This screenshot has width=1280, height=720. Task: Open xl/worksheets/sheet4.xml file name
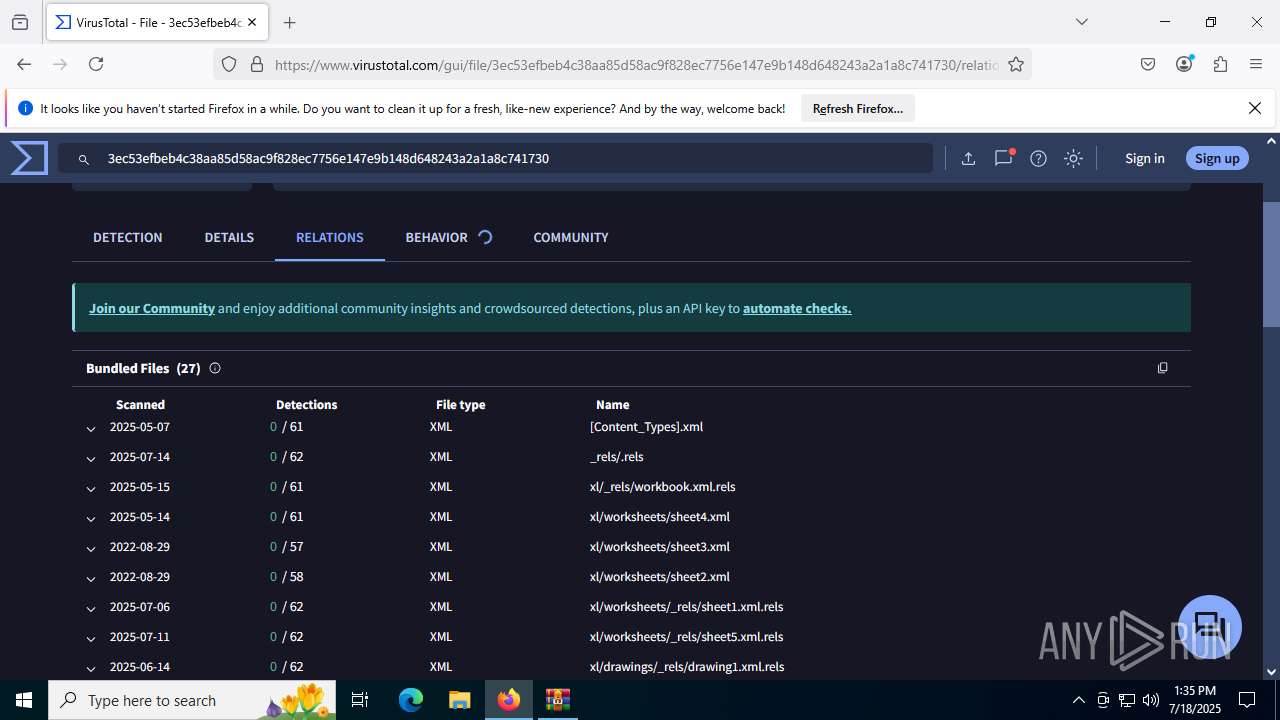(660, 517)
